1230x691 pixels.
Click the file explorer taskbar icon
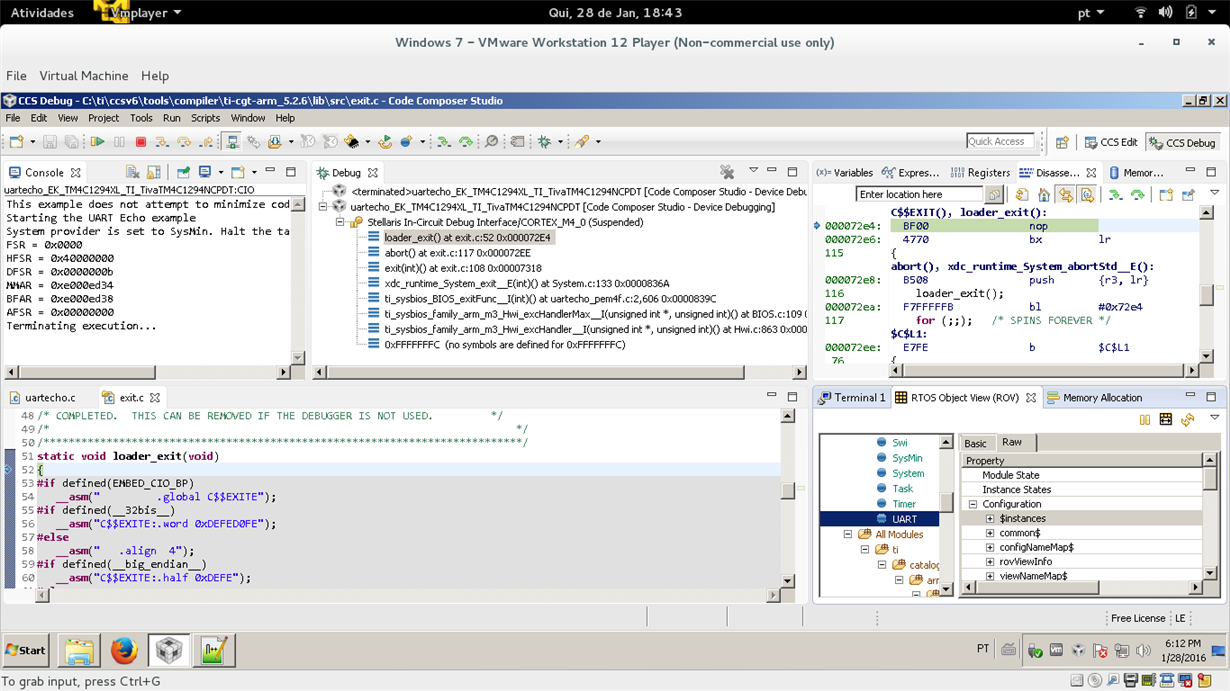click(x=79, y=650)
